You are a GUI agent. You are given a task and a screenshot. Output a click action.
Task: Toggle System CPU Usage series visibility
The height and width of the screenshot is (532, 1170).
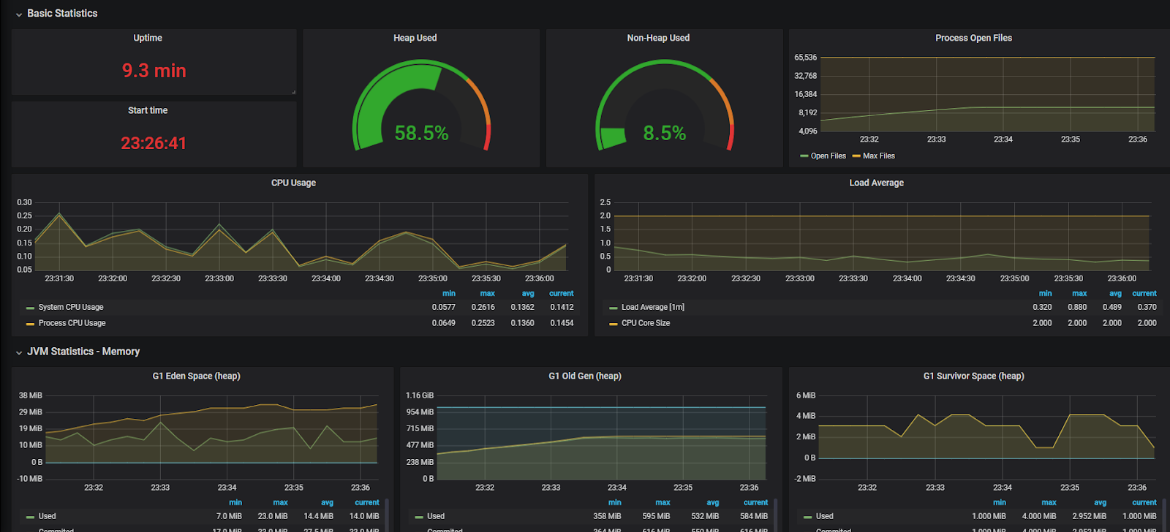coord(70,307)
